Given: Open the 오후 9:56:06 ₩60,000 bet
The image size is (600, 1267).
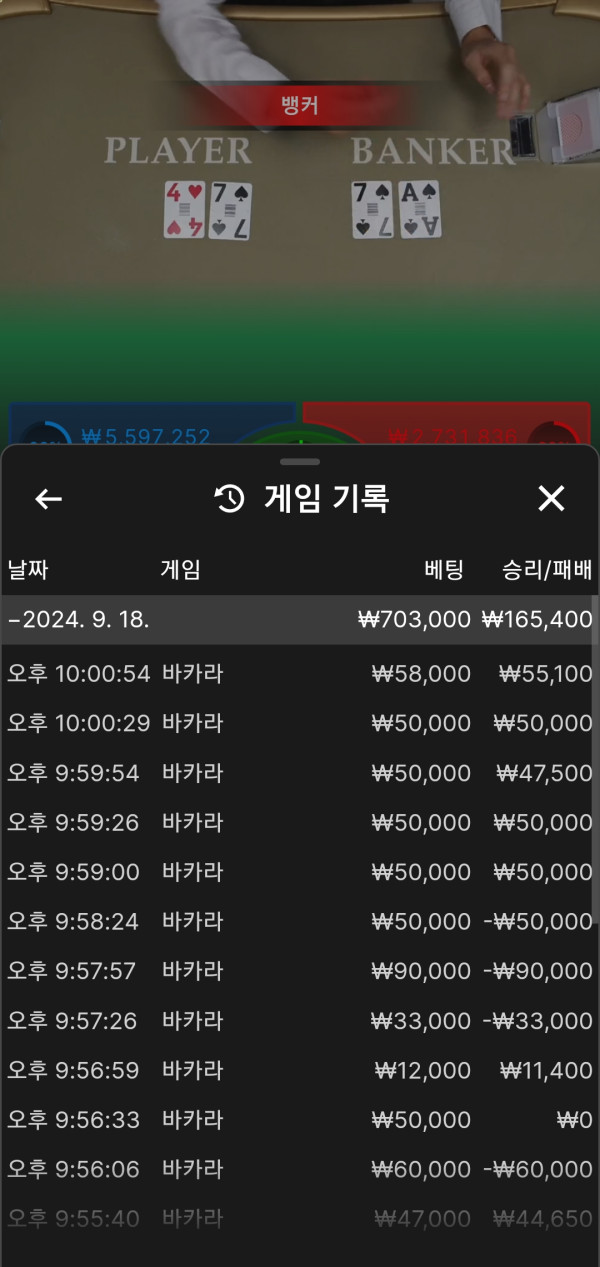Looking at the screenshot, I should click(300, 1169).
